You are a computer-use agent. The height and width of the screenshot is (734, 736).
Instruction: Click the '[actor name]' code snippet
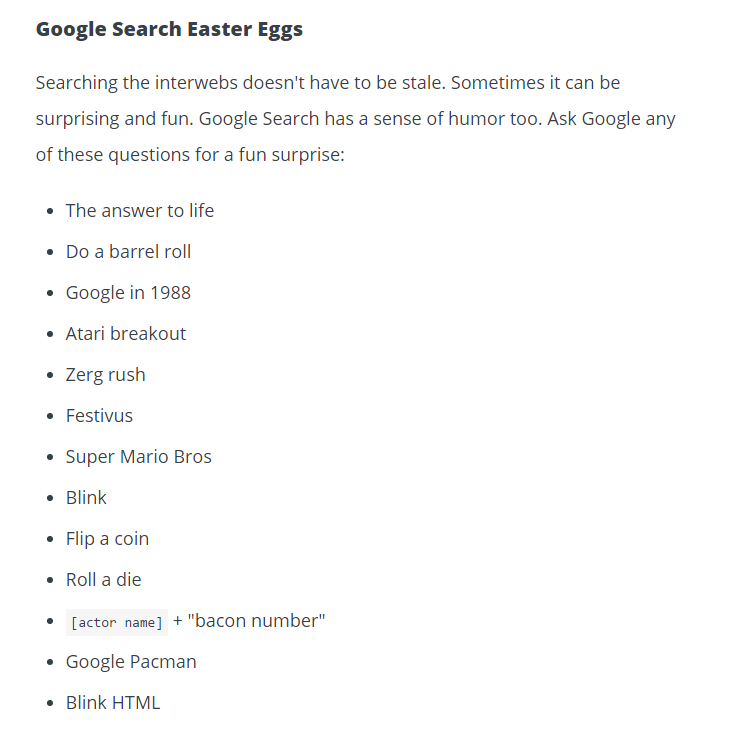[x=117, y=622]
